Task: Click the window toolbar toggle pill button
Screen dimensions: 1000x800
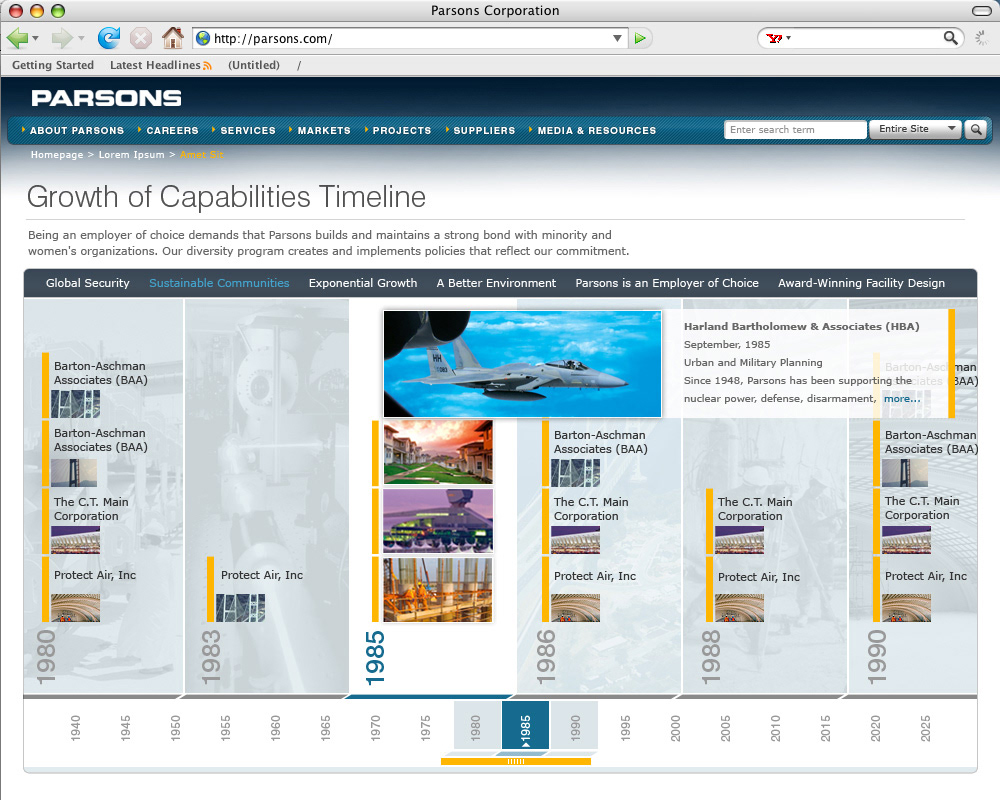Action: 981,10
